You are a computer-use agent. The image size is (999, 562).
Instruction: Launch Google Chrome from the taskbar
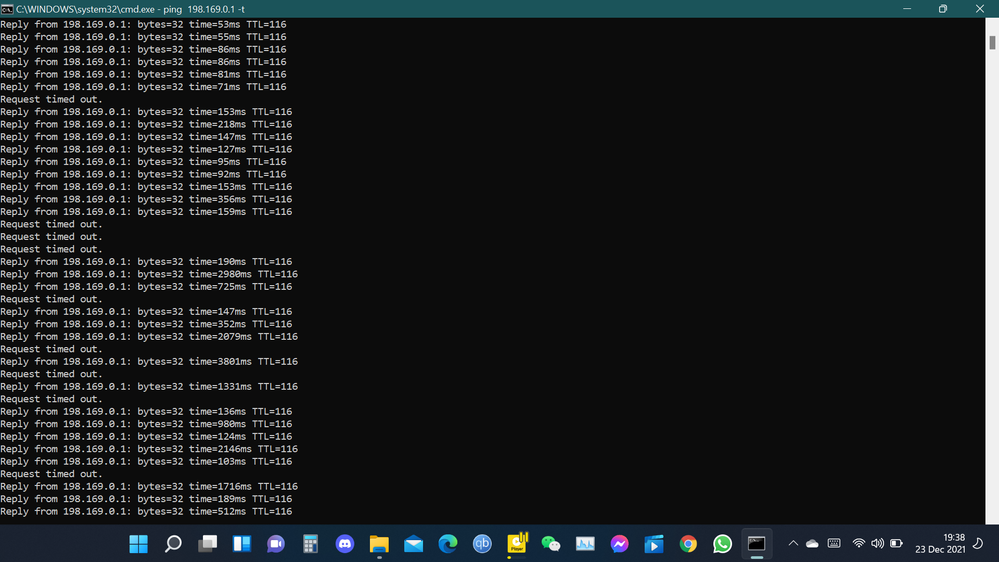click(x=688, y=544)
